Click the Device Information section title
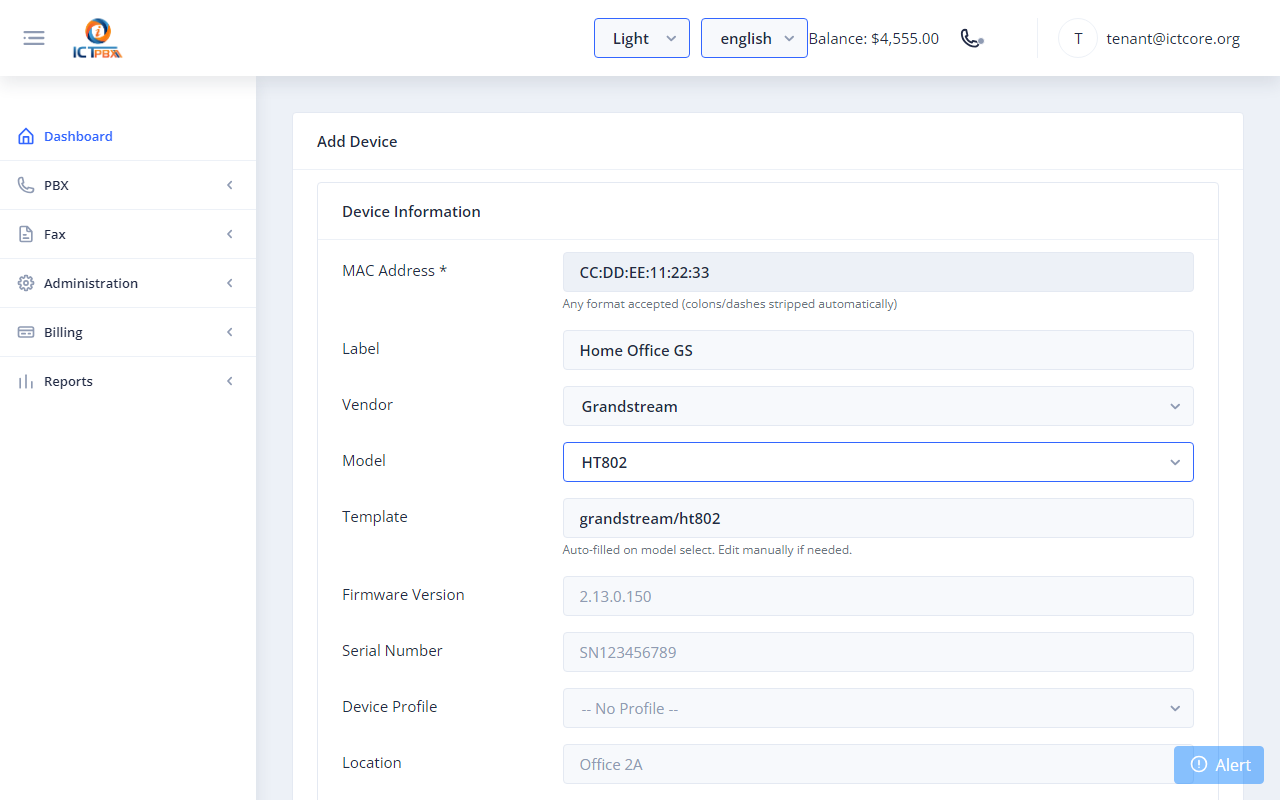Image resolution: width=1280 pixels, height=800 pixels. (x=411, y=211)
